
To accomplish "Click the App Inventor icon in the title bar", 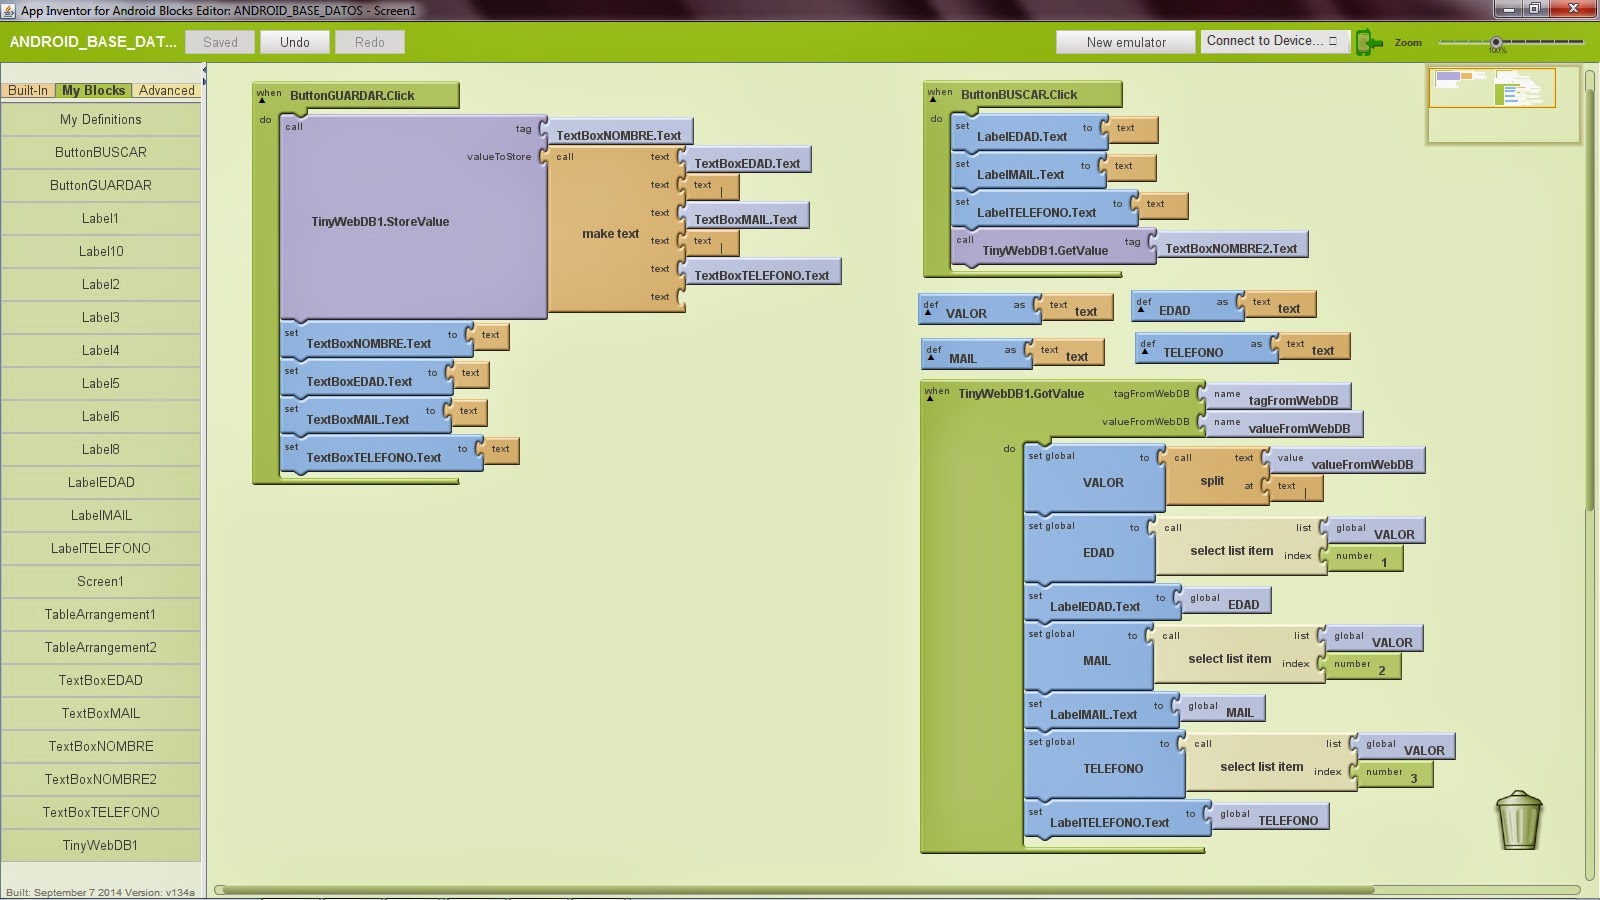I will (11, 9).
